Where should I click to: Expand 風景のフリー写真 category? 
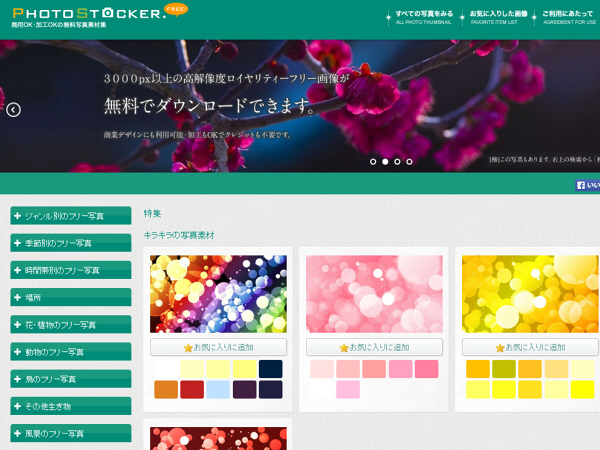(x=71, y=433)
